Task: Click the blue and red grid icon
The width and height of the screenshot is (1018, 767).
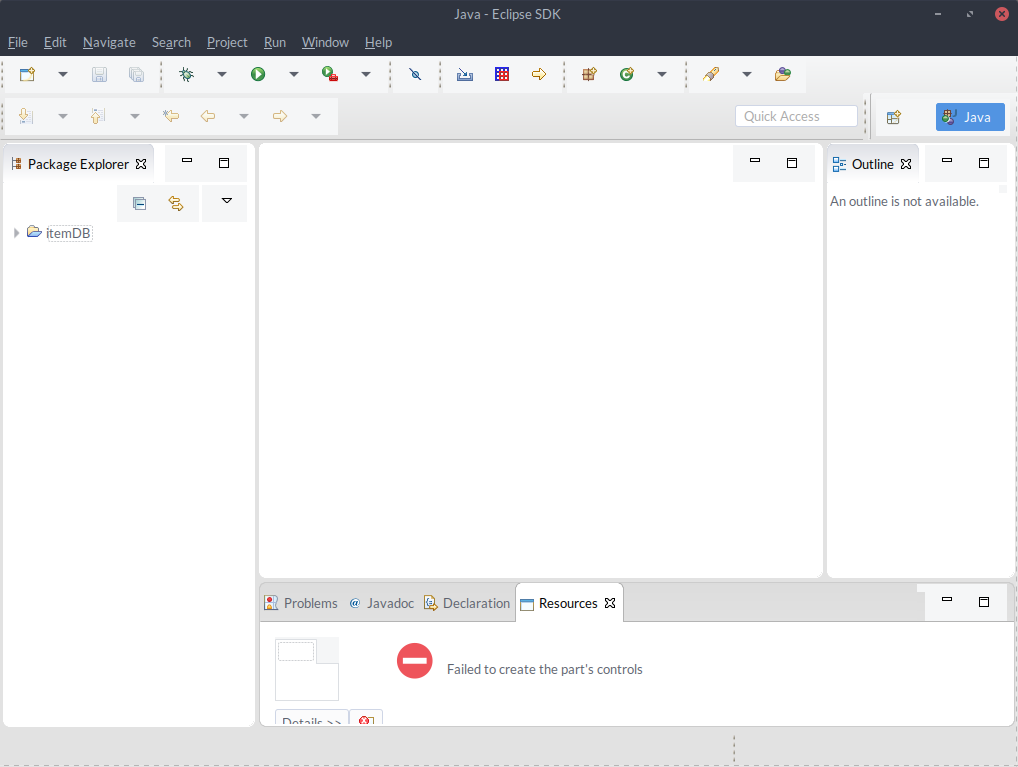Action: pos(502,75)
